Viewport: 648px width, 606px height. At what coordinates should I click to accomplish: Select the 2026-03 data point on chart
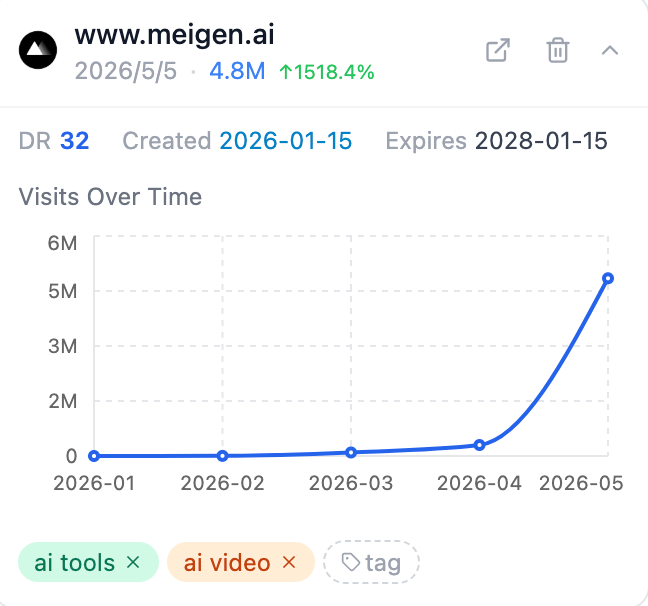tap(351, 453)
